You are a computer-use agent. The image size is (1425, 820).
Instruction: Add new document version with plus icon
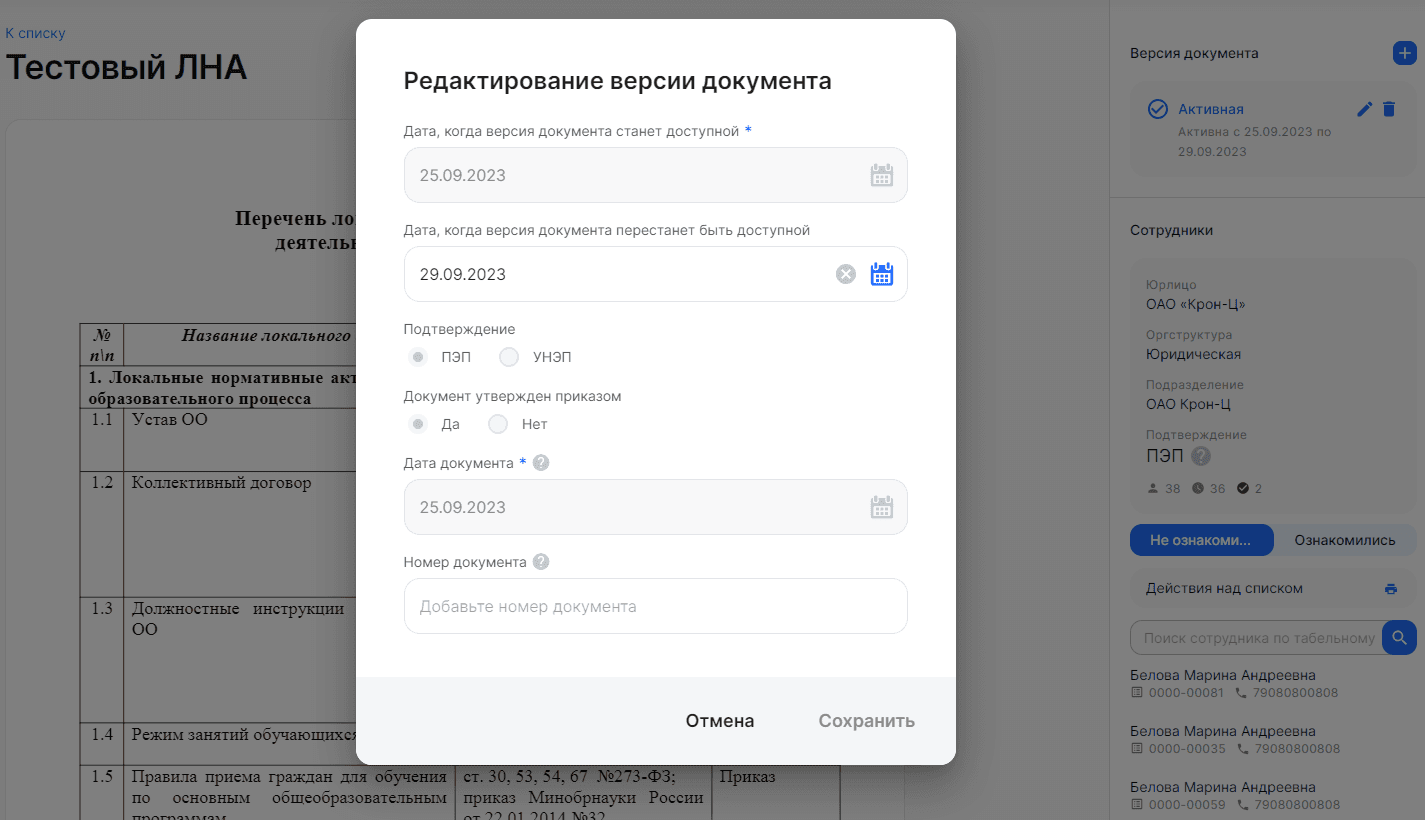1404,53
